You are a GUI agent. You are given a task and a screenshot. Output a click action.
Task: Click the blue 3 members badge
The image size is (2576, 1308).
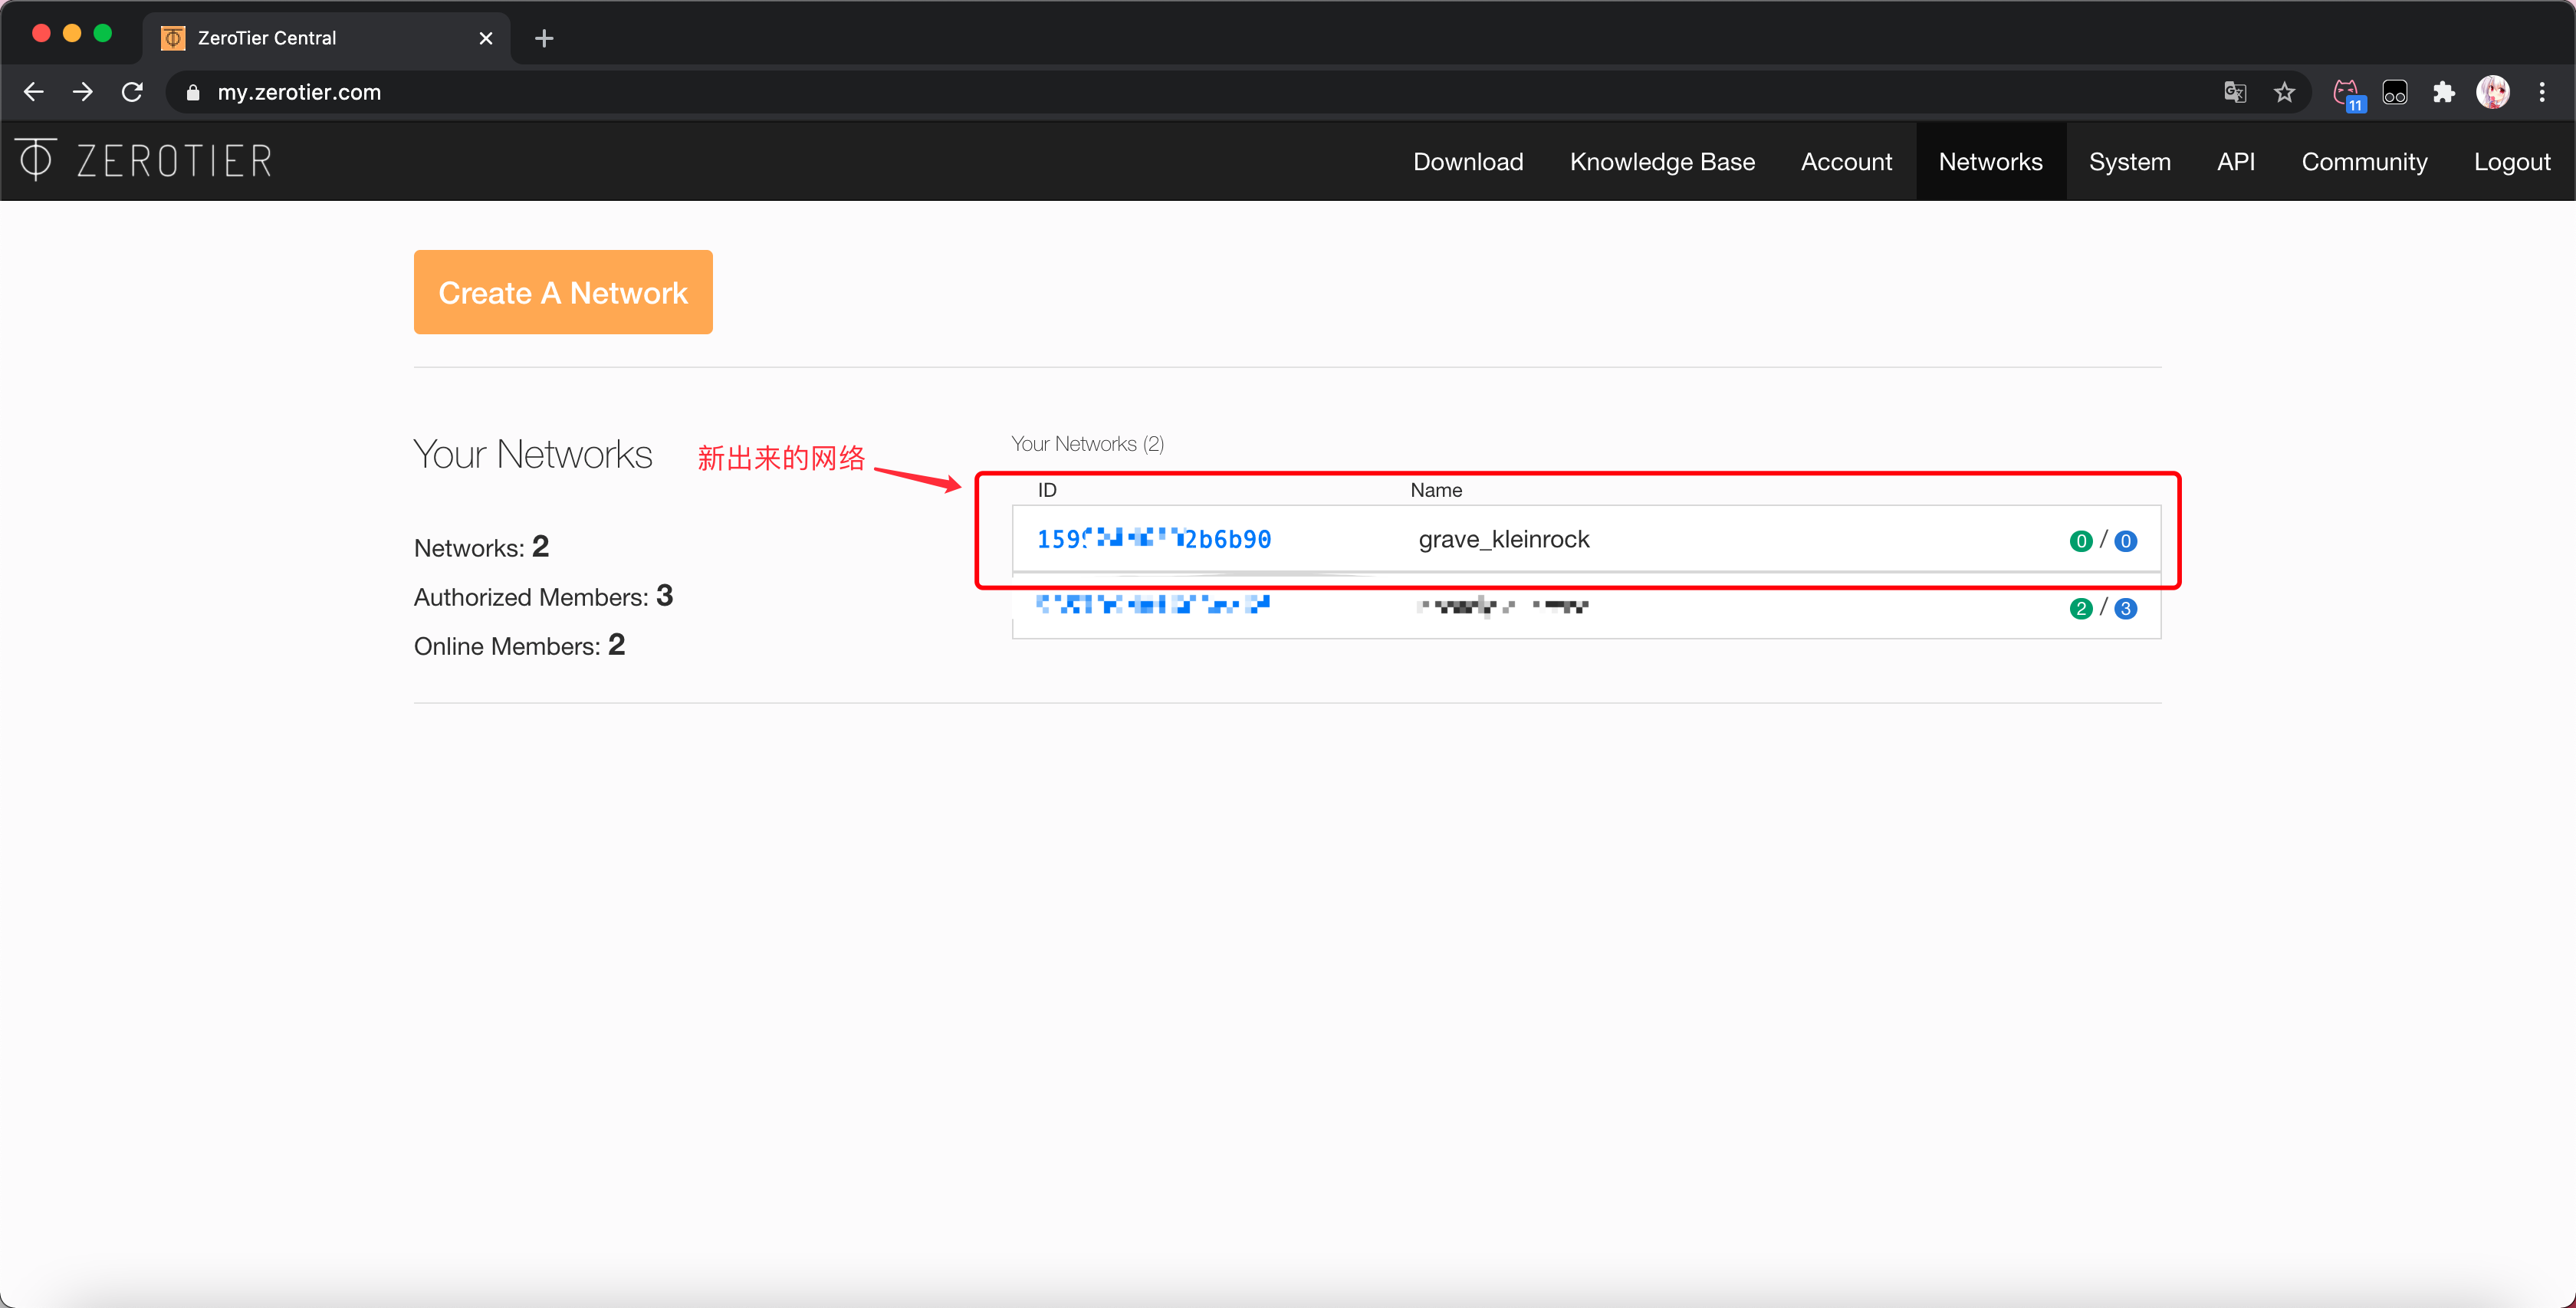coord(2125,609)
